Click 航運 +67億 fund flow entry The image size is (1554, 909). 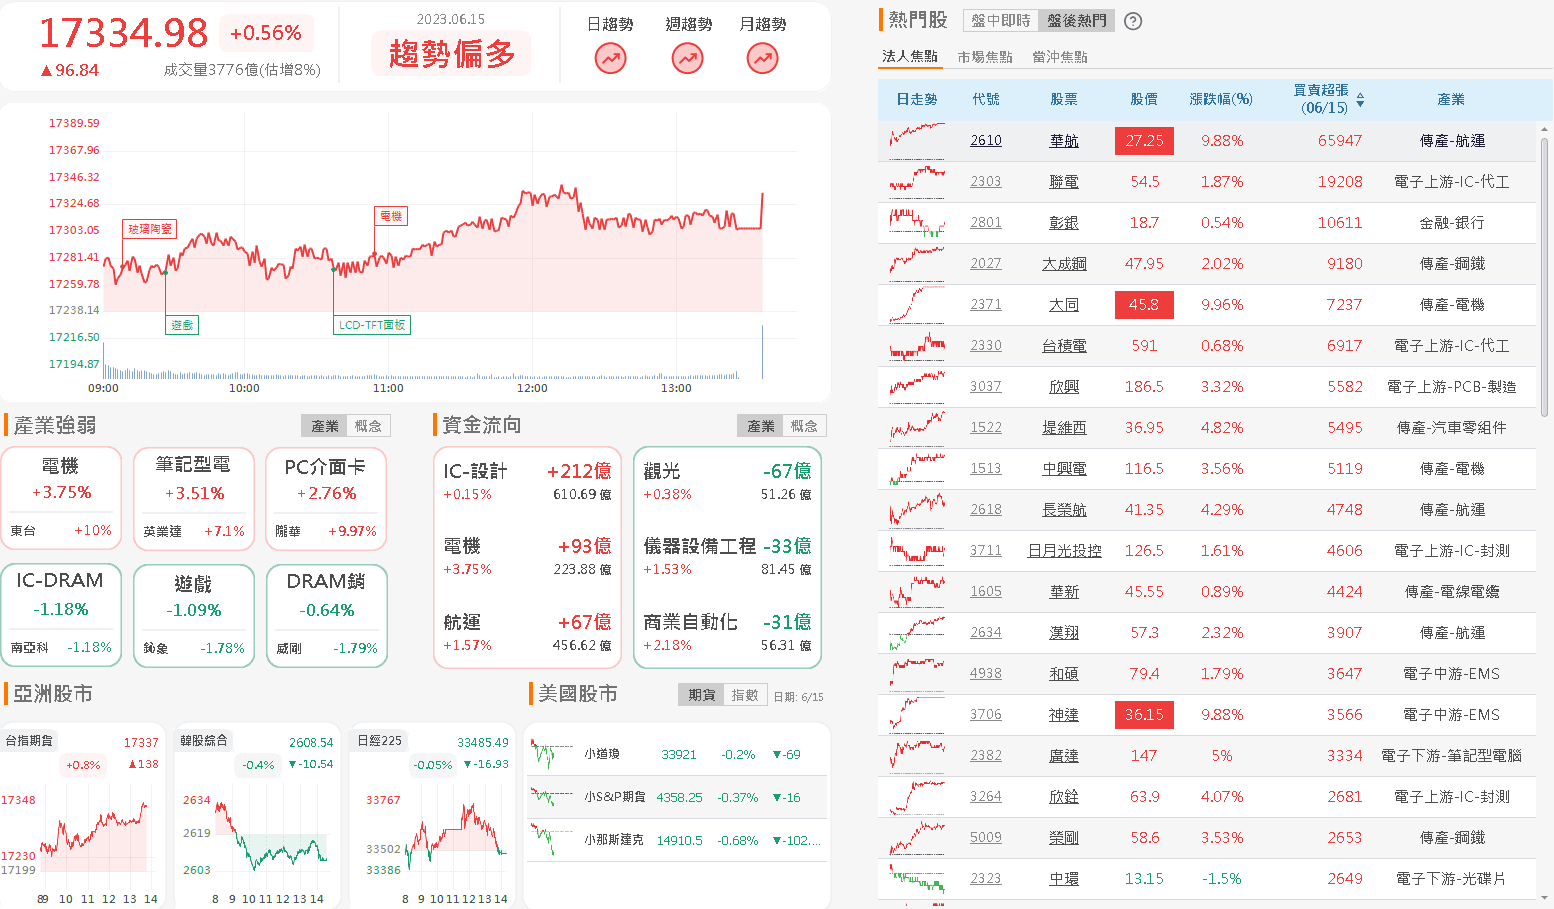coord(527,632)
